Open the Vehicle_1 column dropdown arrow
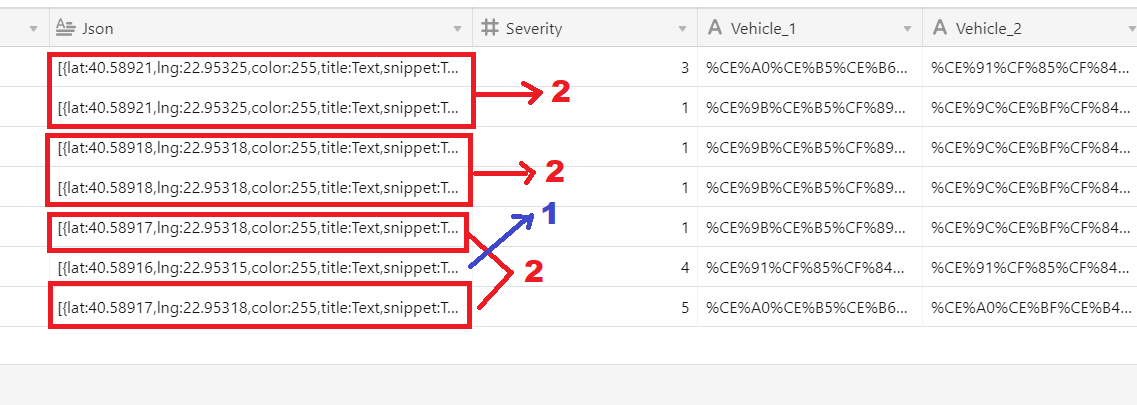 [907, 29]
